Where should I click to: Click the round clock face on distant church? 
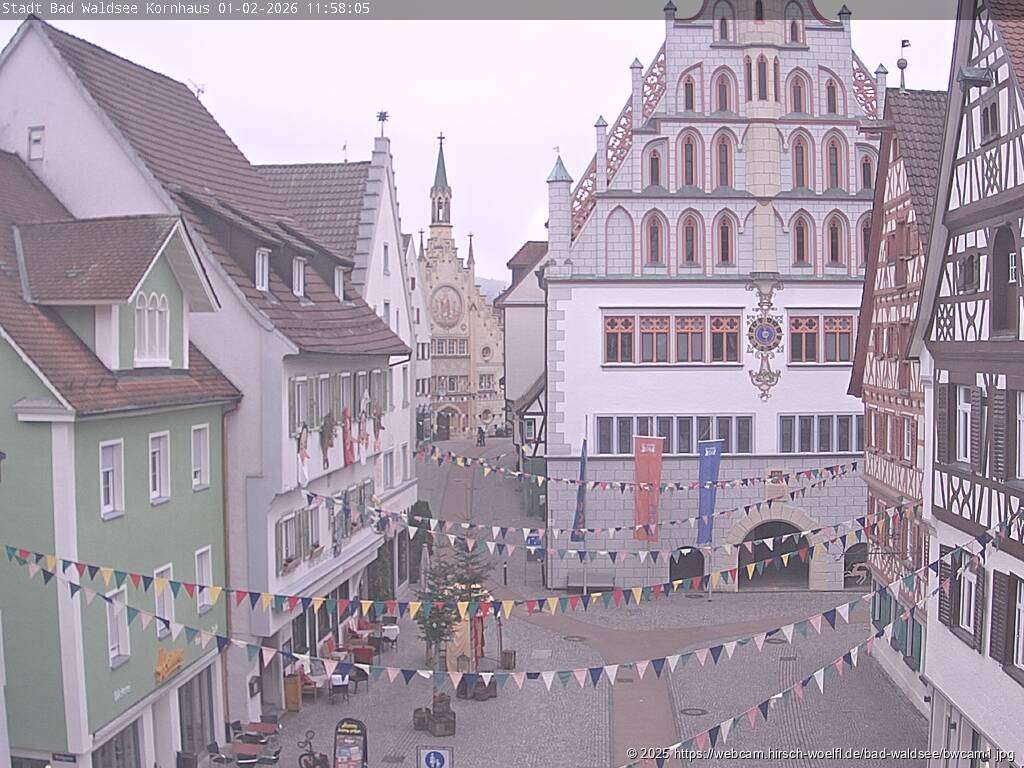[x=446, y=306]
